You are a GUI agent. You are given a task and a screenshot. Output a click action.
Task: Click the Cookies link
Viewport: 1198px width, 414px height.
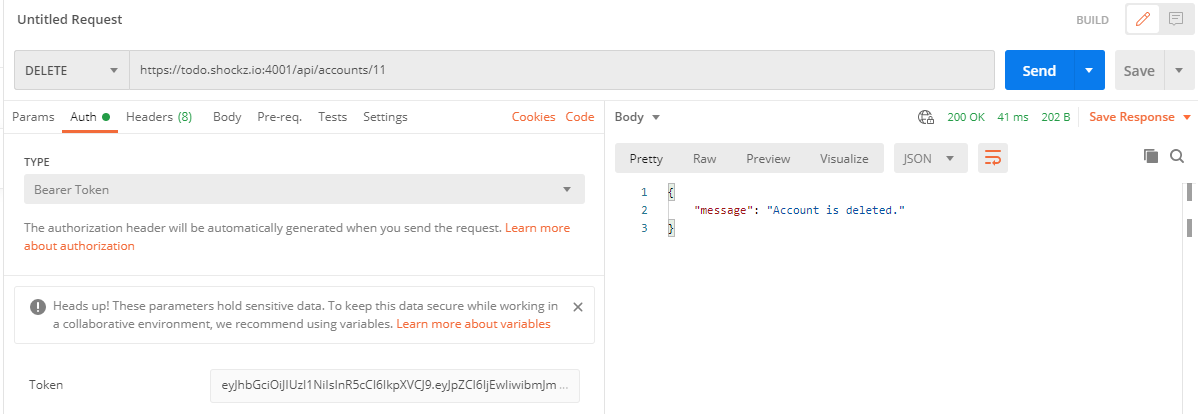tap(533, 117)
